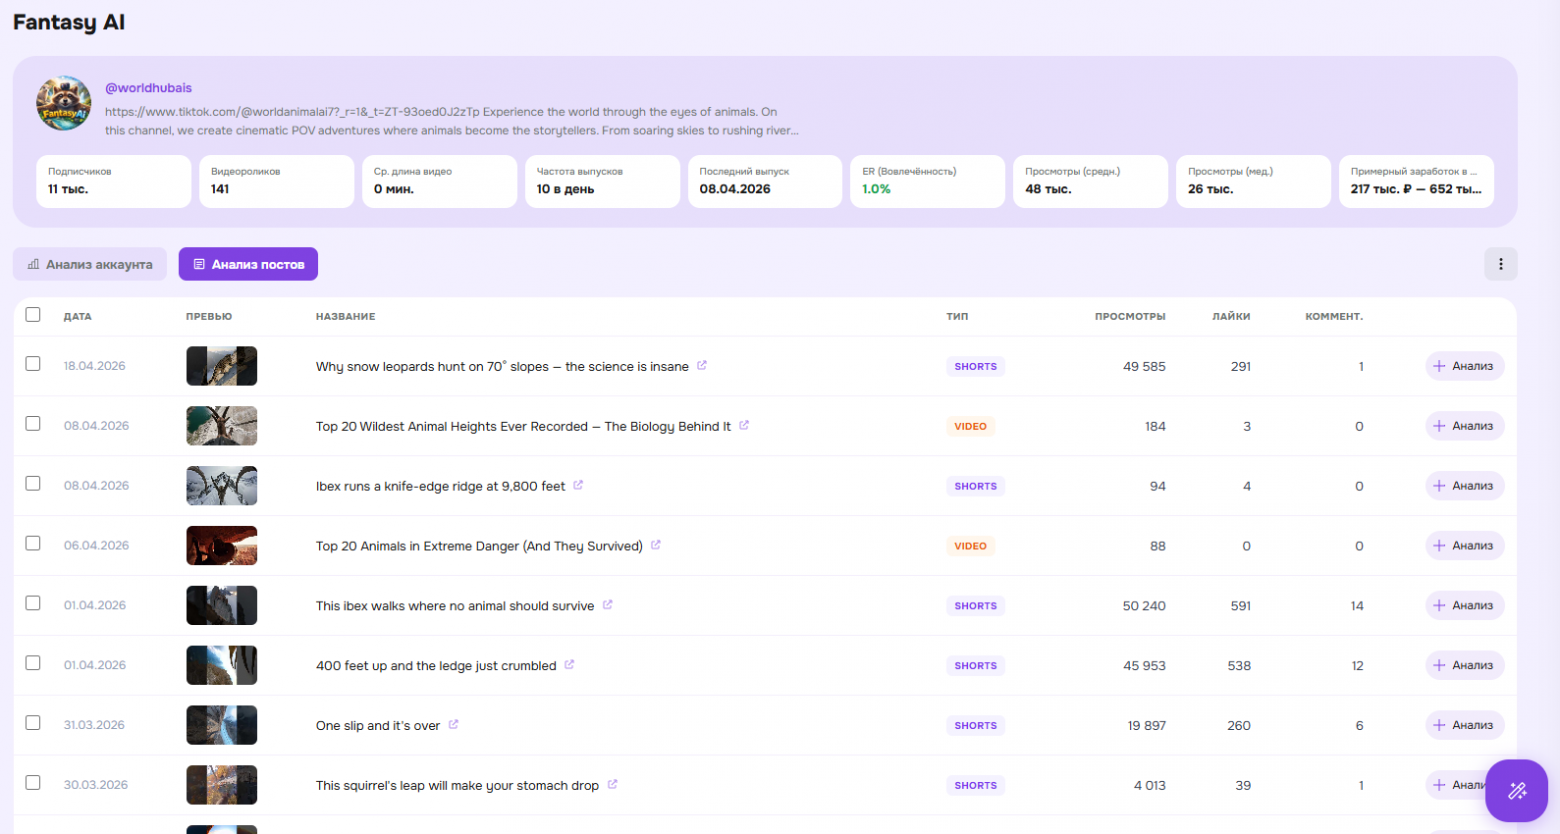Click the НАЗВАНИЕ column header
This screenshot has width=1560, height=834.
coord(346,317)
